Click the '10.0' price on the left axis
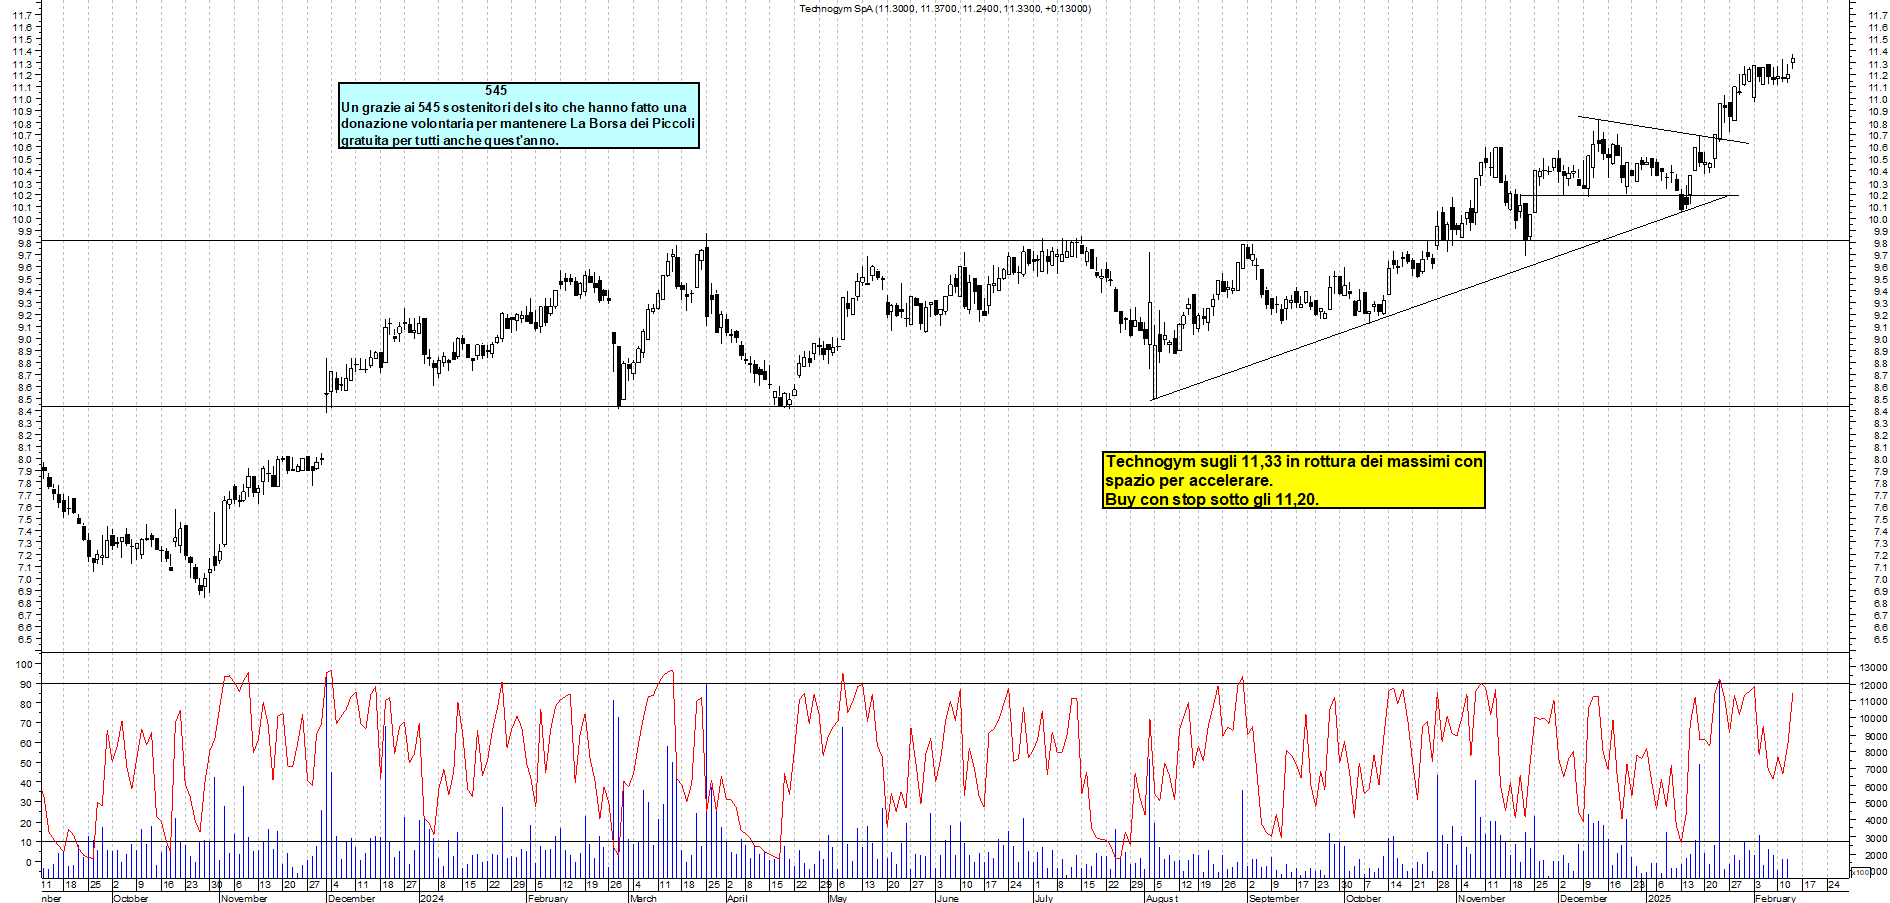 (x=22, y=220)
